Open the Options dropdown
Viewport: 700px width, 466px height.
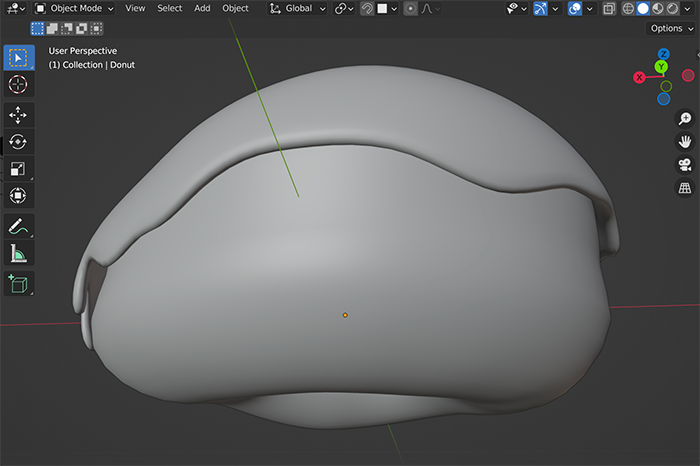pos(669,28)
